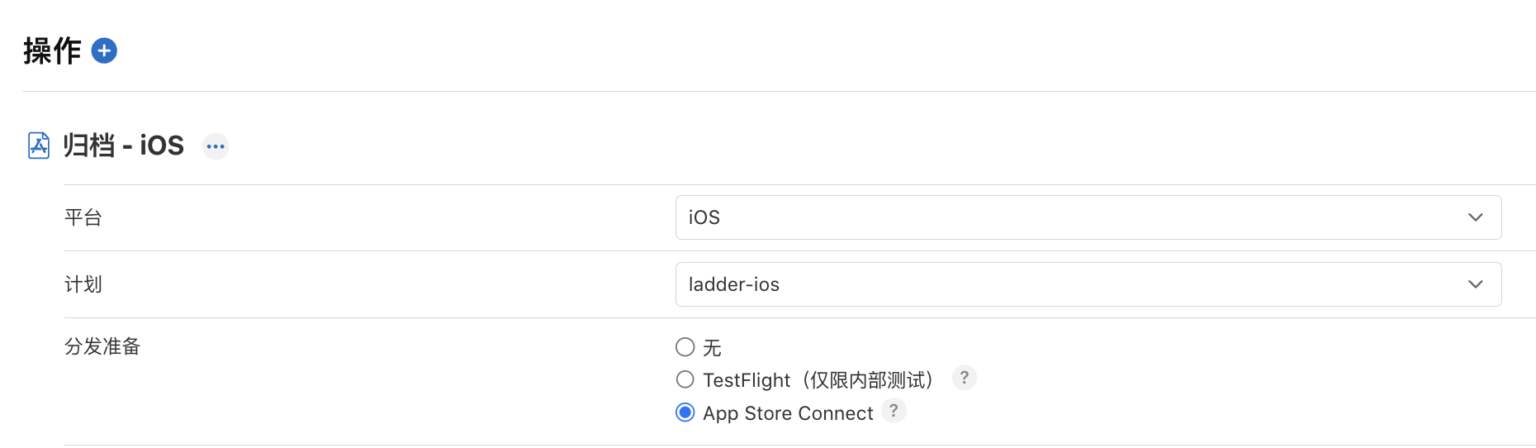Screen dimensions: 1536x448
Task: Click the App Store Connect option text
Action: [788, 413]
